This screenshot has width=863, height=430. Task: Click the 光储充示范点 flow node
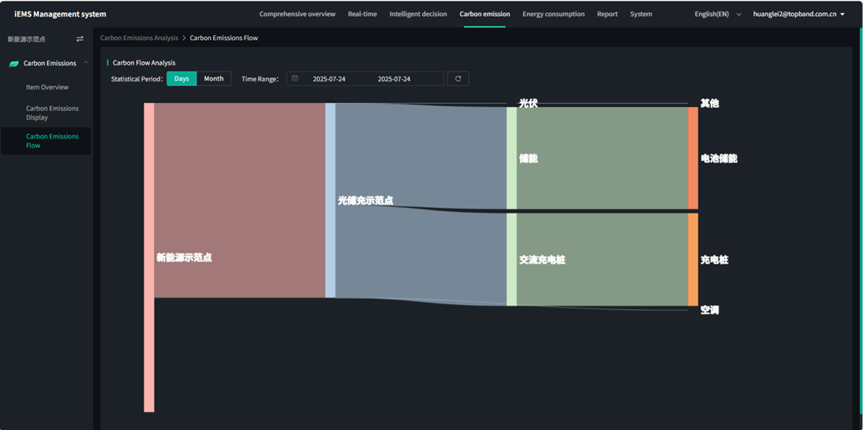(330, 200)
